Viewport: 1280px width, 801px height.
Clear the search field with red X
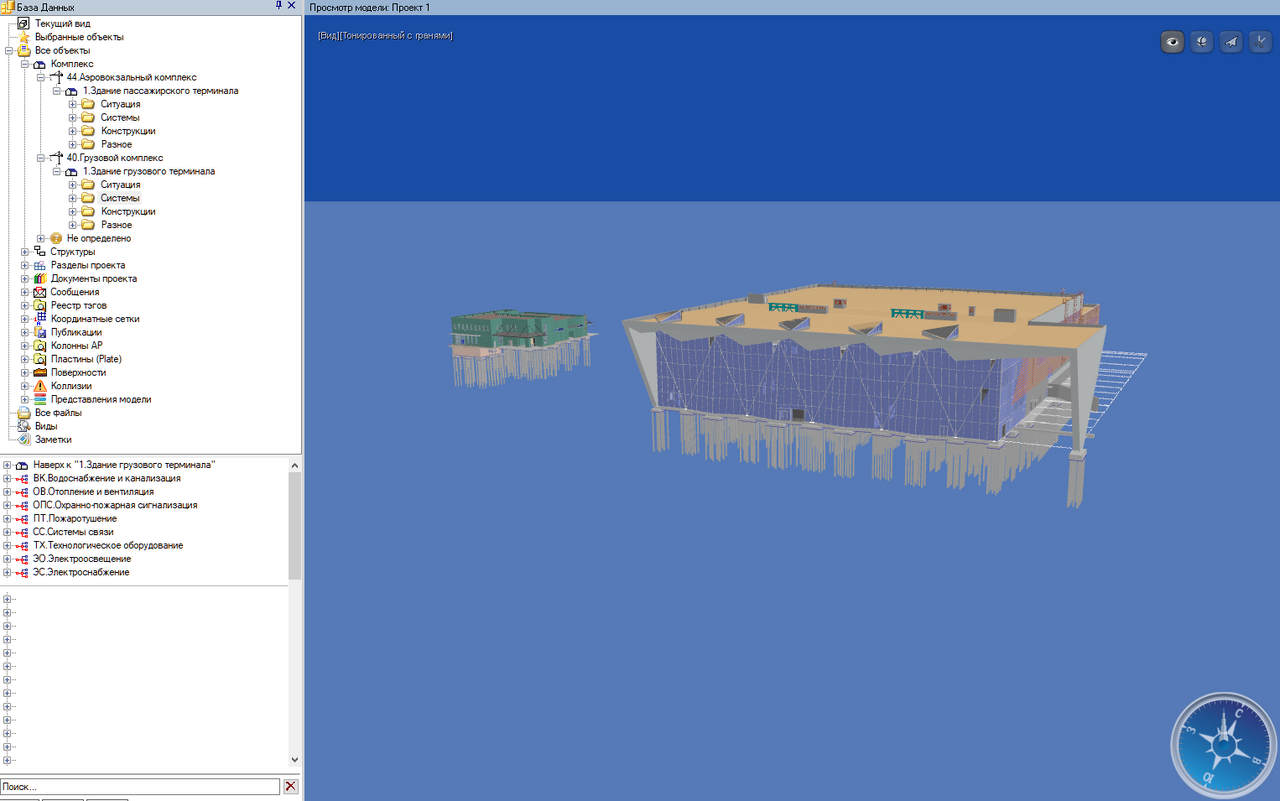291,787
